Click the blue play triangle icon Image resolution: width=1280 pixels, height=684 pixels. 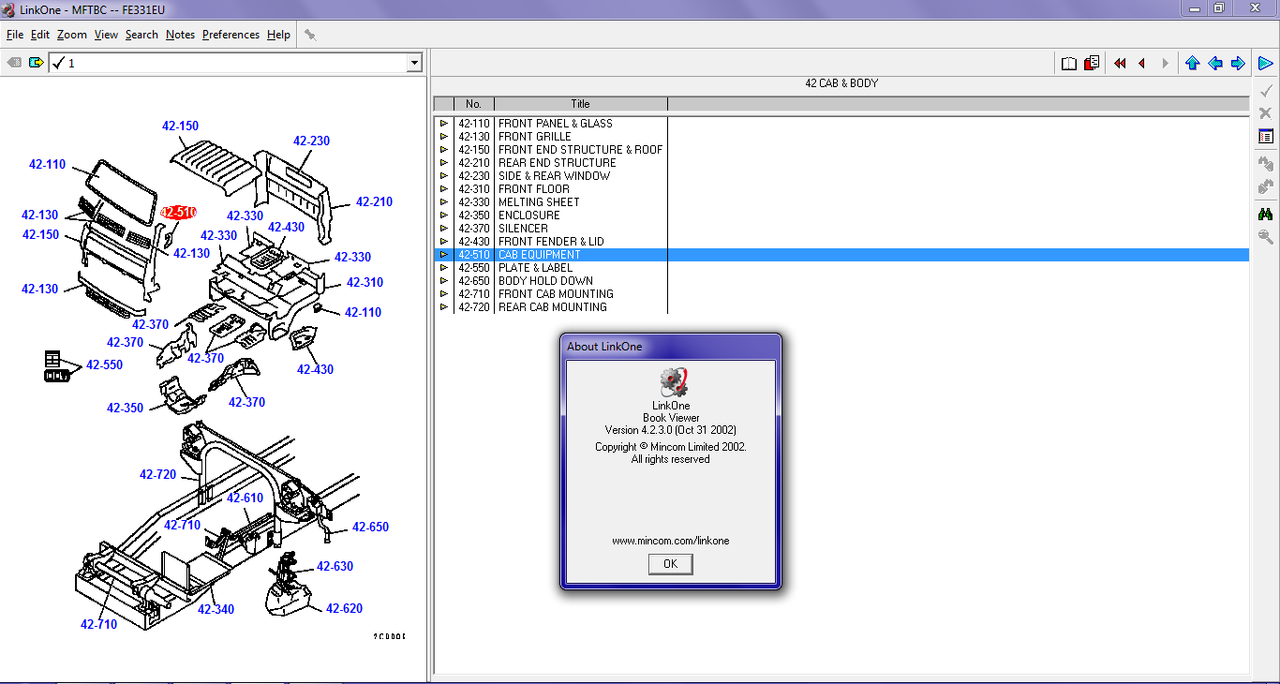(x=1265, y=63)
